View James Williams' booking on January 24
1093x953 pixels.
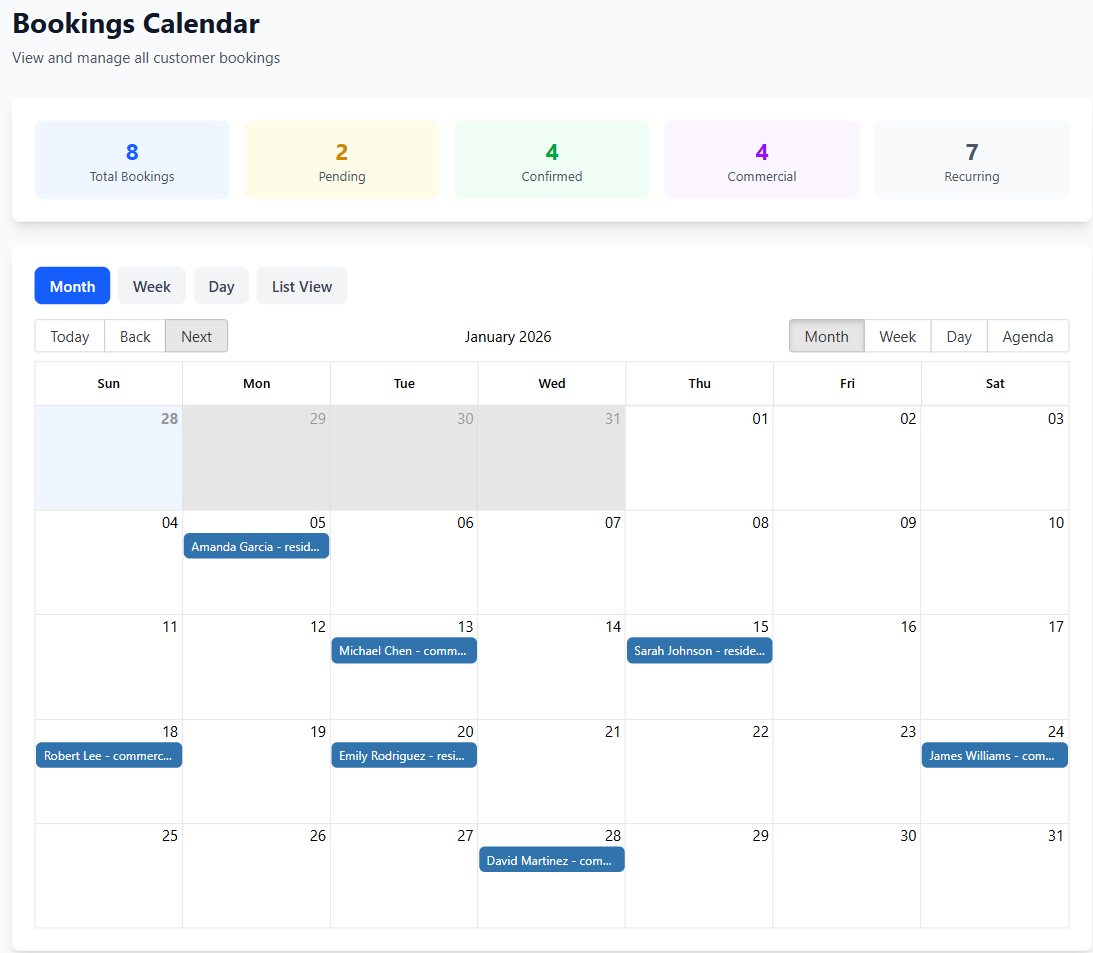point(994,755)
